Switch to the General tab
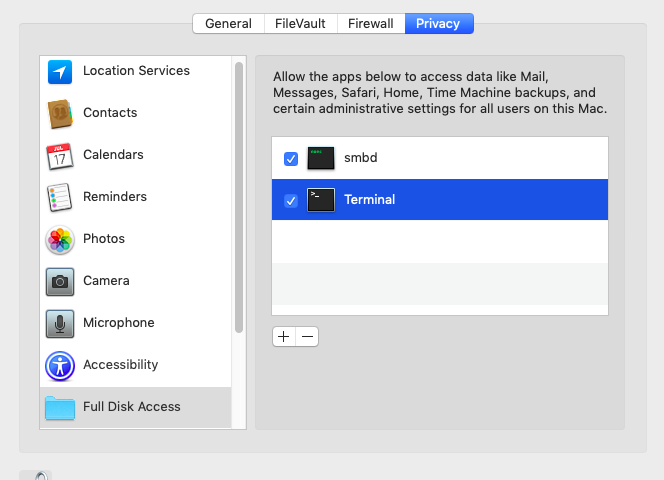664x480 pixels. click(228, 24)
